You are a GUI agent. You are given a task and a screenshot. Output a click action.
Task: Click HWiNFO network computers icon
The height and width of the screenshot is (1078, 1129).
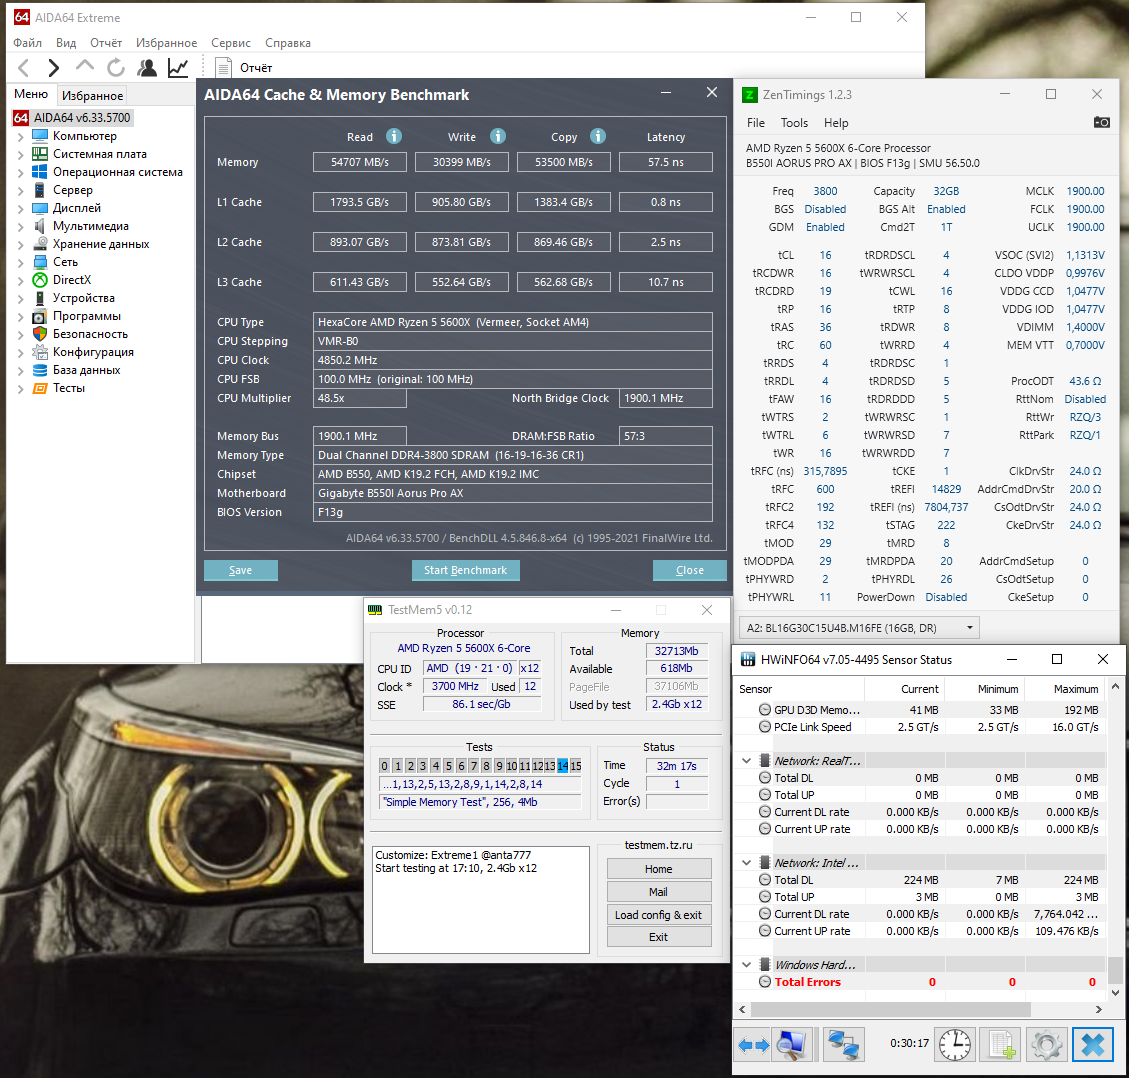tap(843, 1044)
